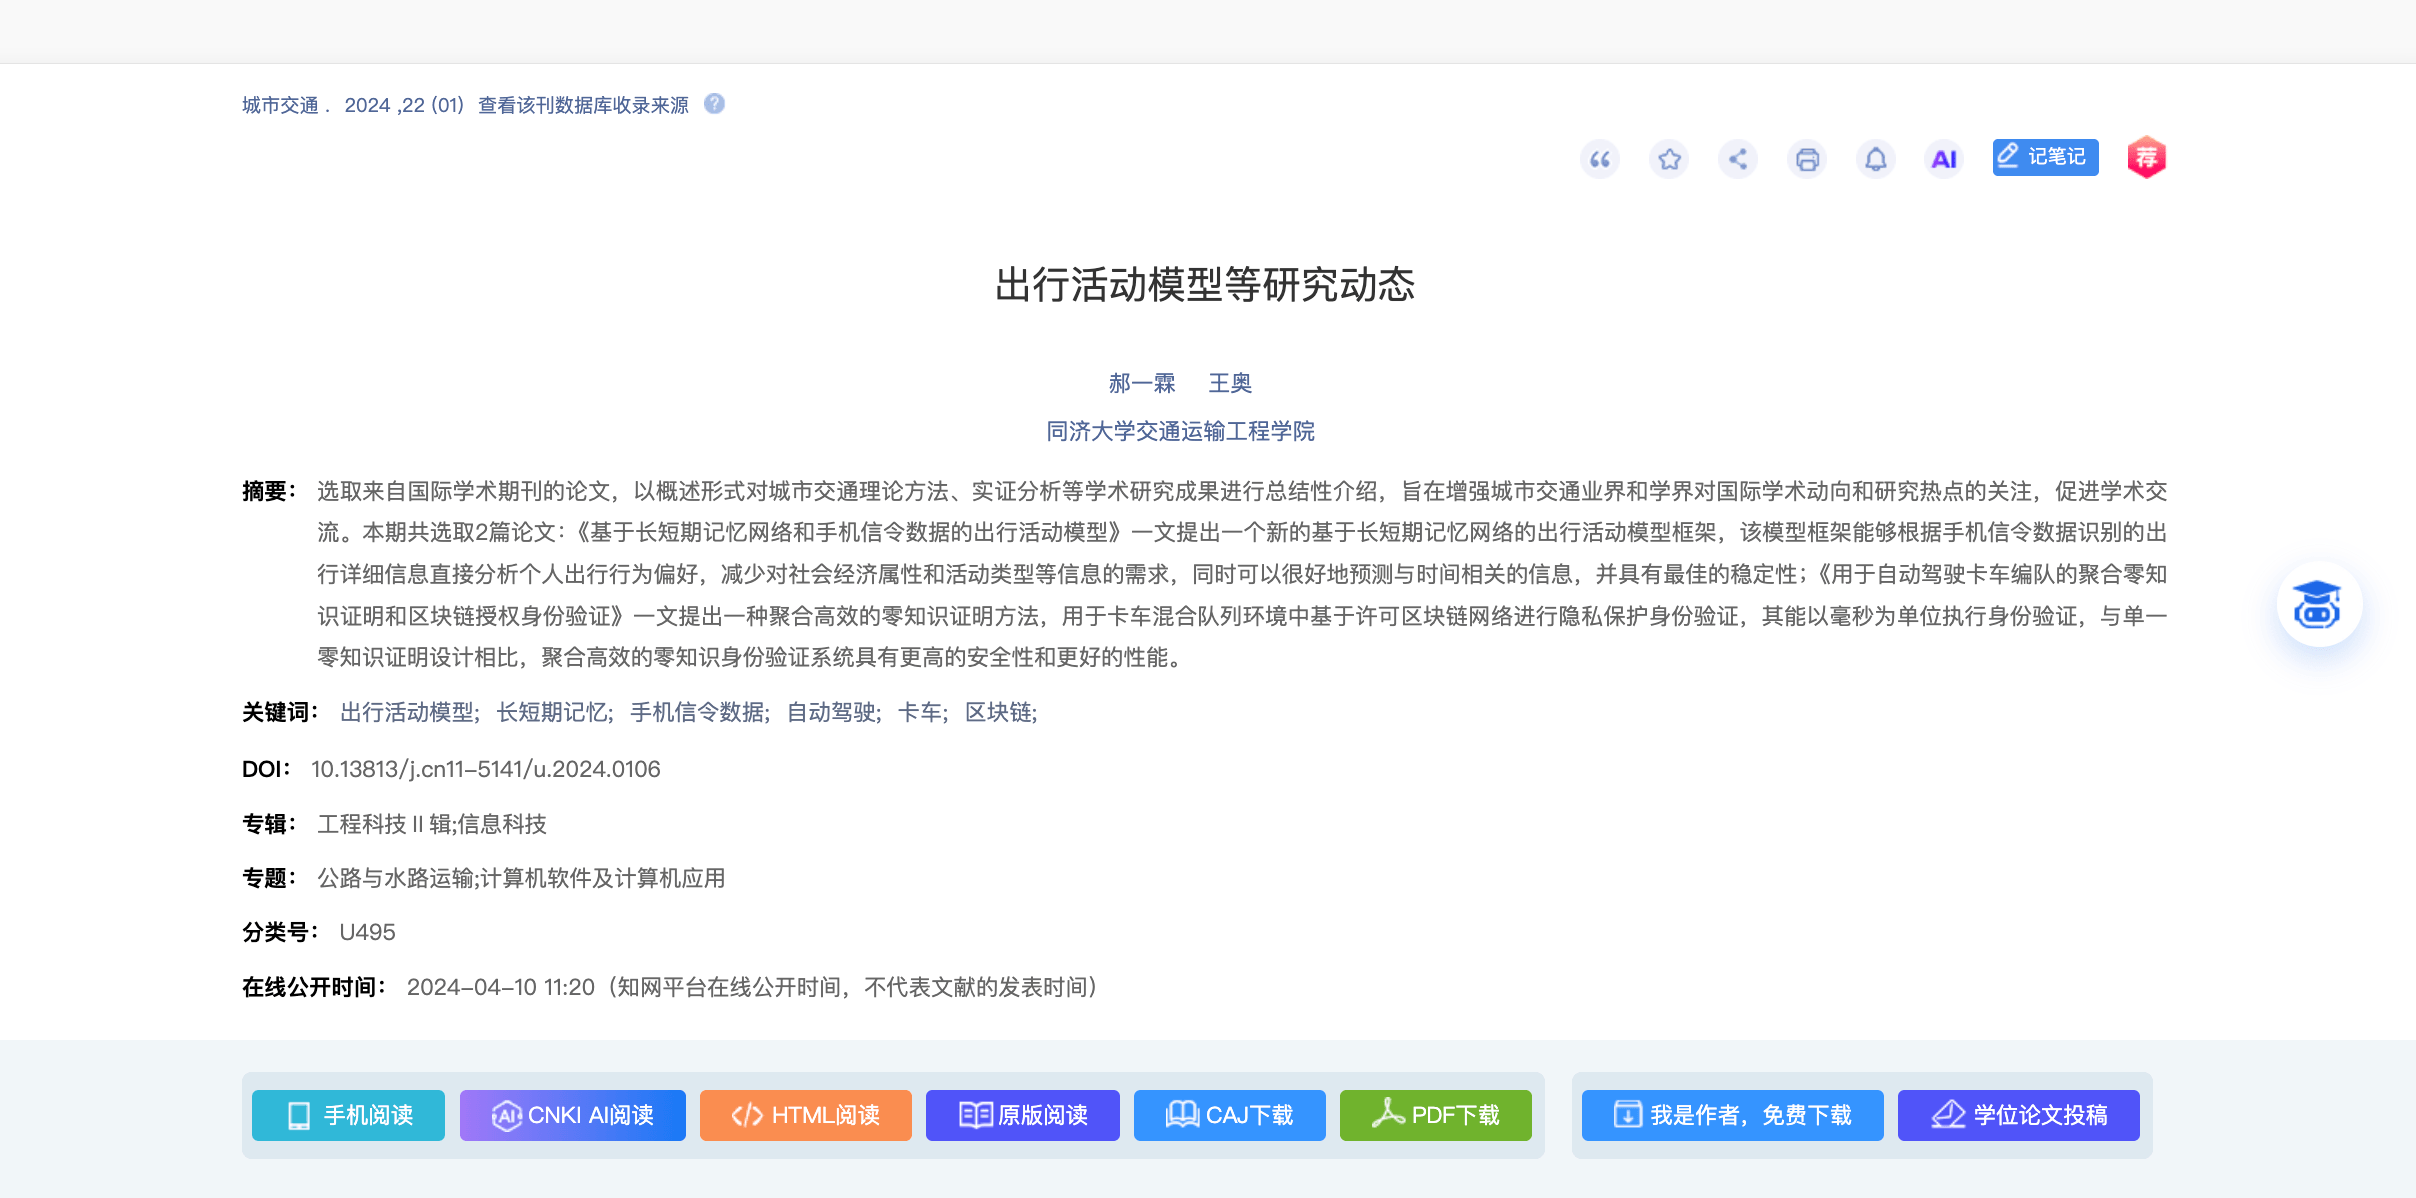Click the keyword 长短期记忆

click(x=552, y=712)
